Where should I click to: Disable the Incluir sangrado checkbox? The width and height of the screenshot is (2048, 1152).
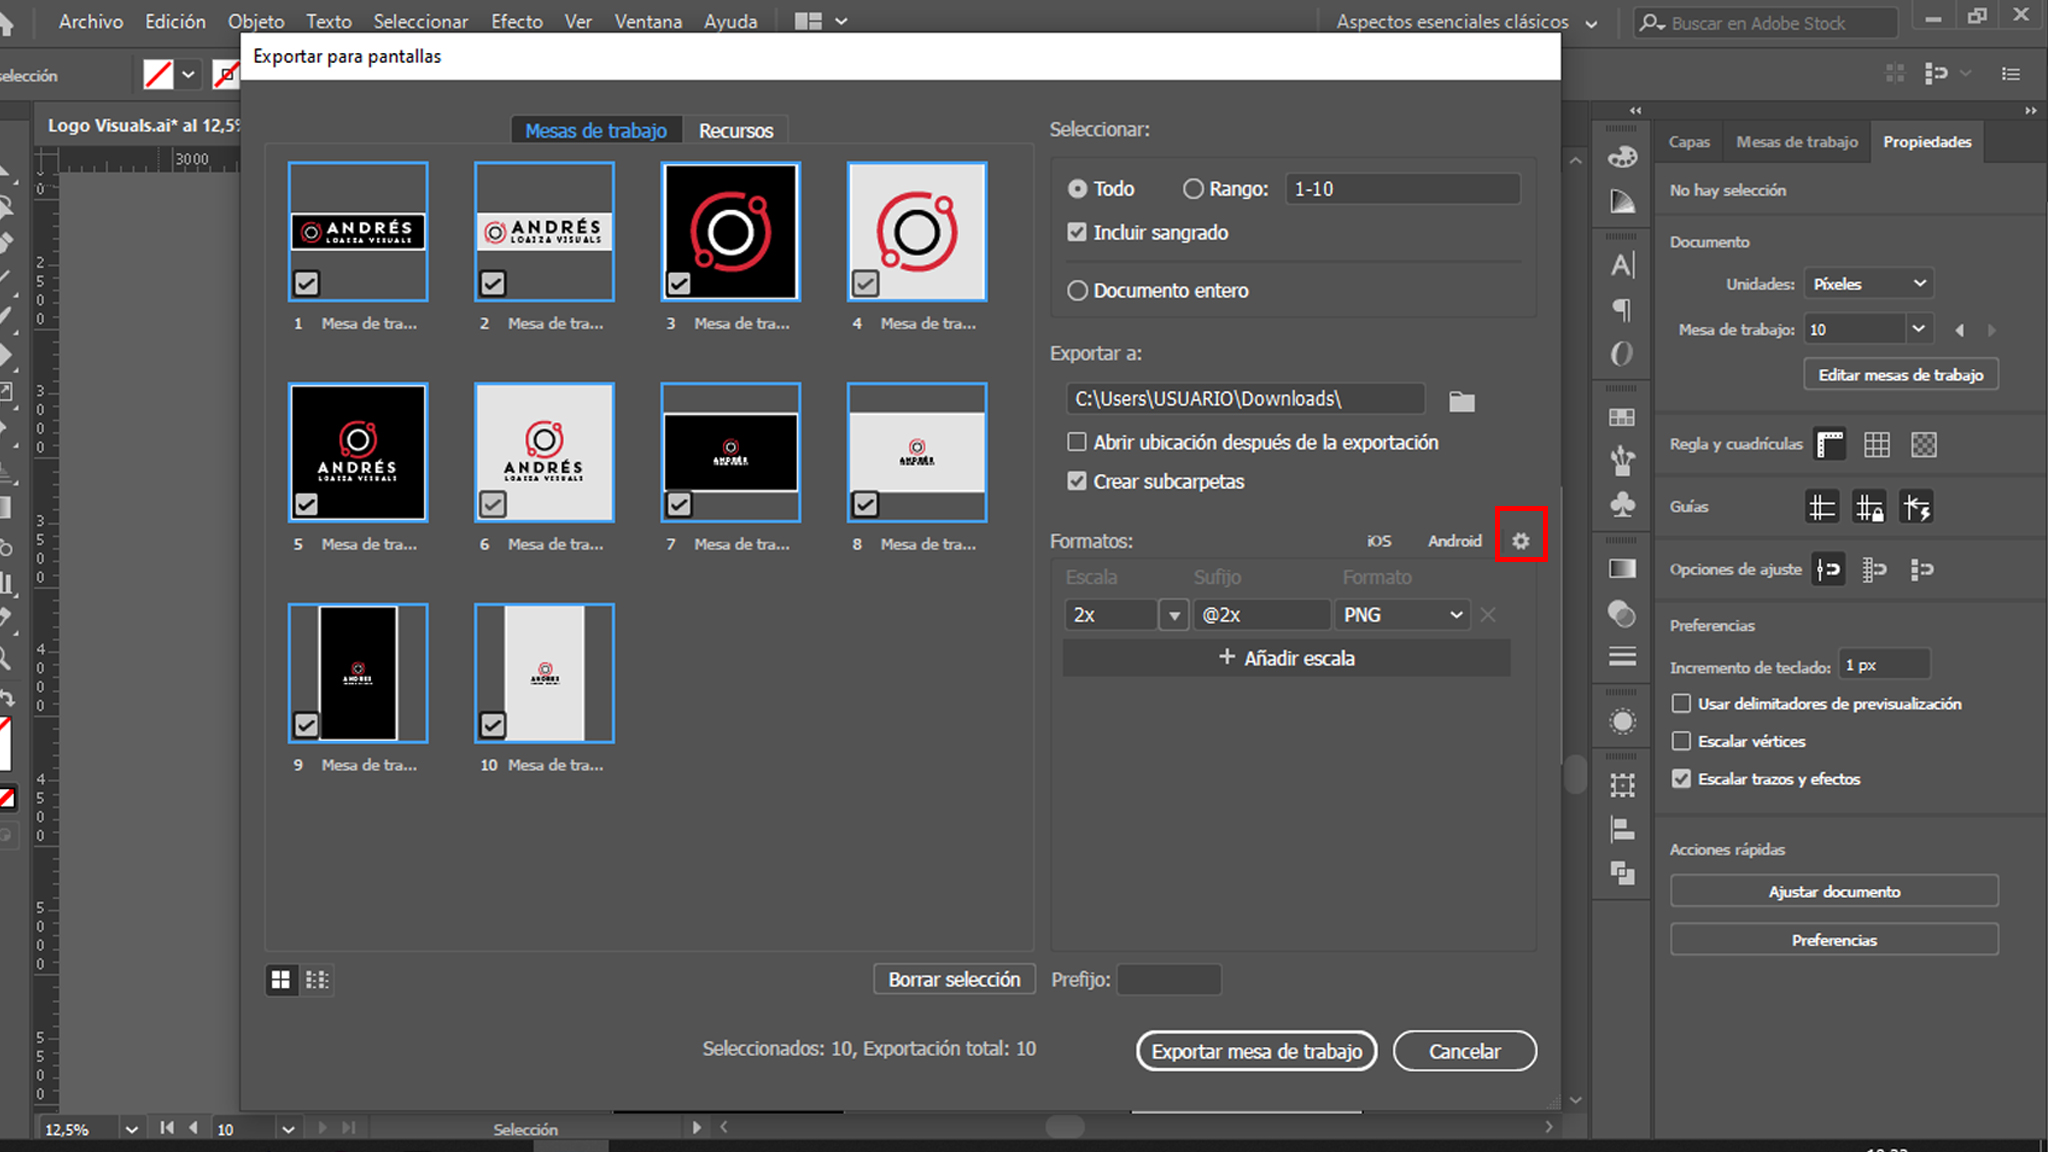[1077, 232]
